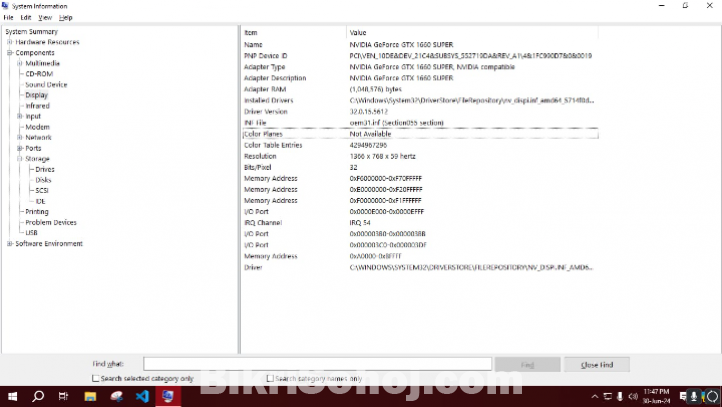722x407 pixels.
Task: Expand the Multimedia tree node
Action: pyautogui.click(x=20, y=63)
